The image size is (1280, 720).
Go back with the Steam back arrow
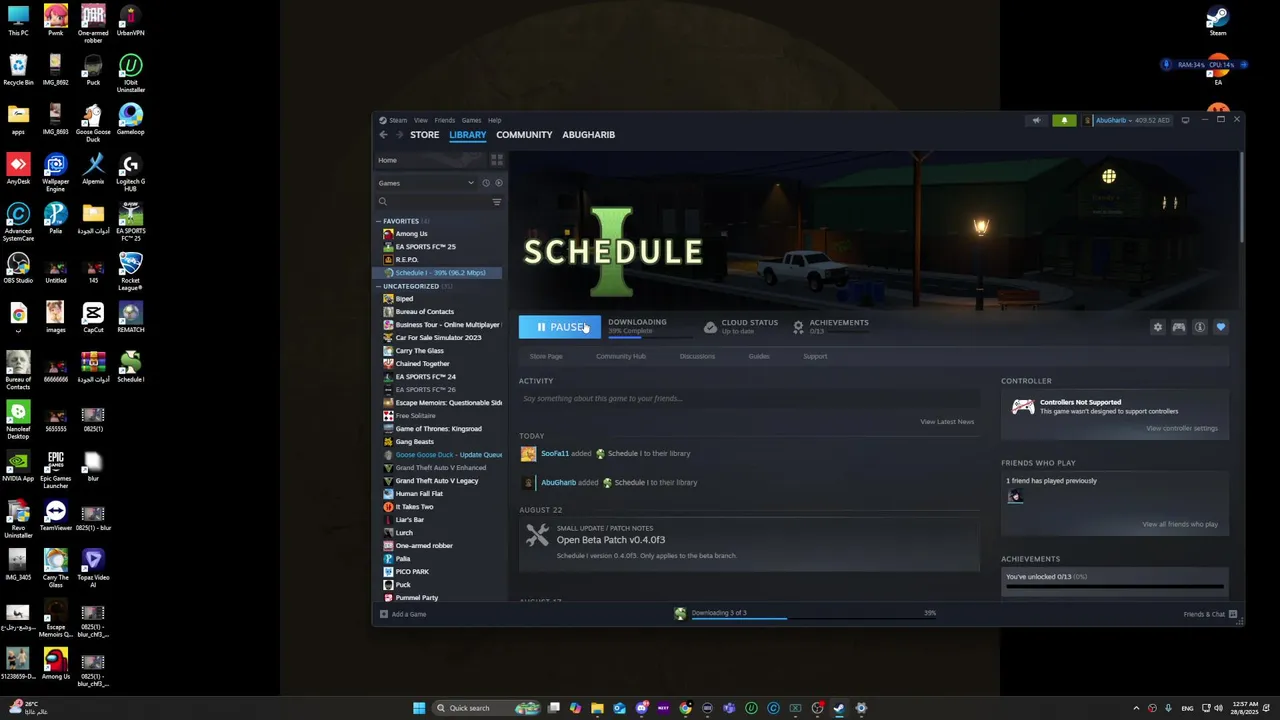pos(383,135)
